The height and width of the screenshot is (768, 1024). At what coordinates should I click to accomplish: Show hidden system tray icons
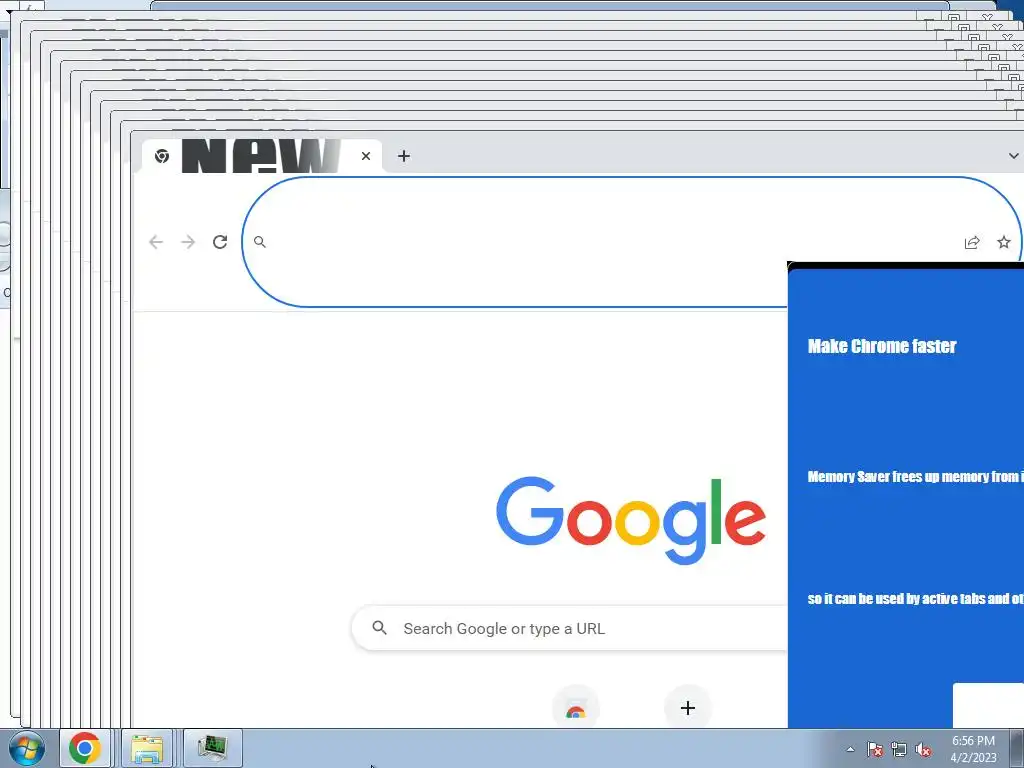coord(850,749)
